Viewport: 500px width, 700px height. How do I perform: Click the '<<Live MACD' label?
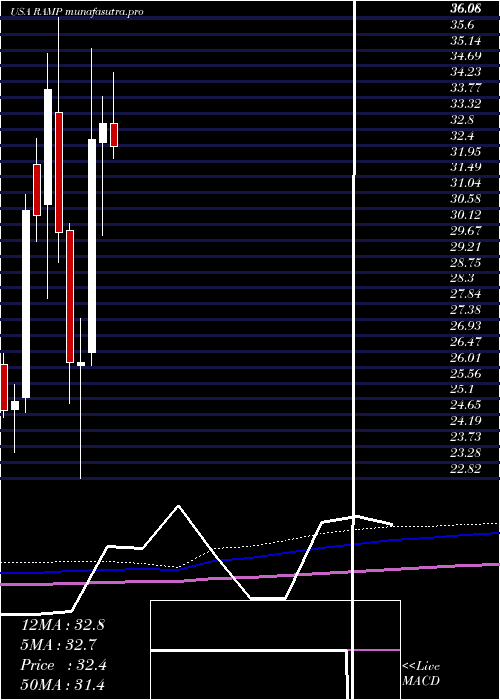[421, 674]
